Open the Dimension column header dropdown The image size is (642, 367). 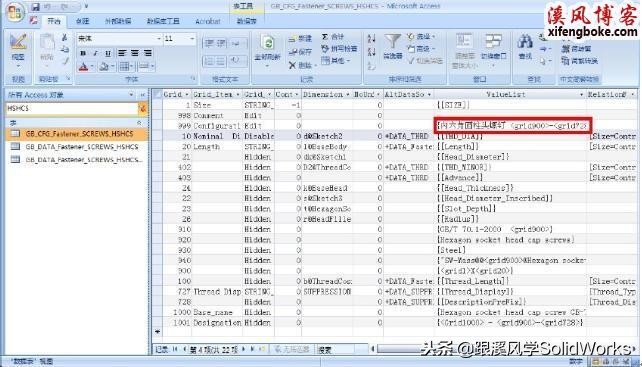pyautogui.click(x=348, y=95)
